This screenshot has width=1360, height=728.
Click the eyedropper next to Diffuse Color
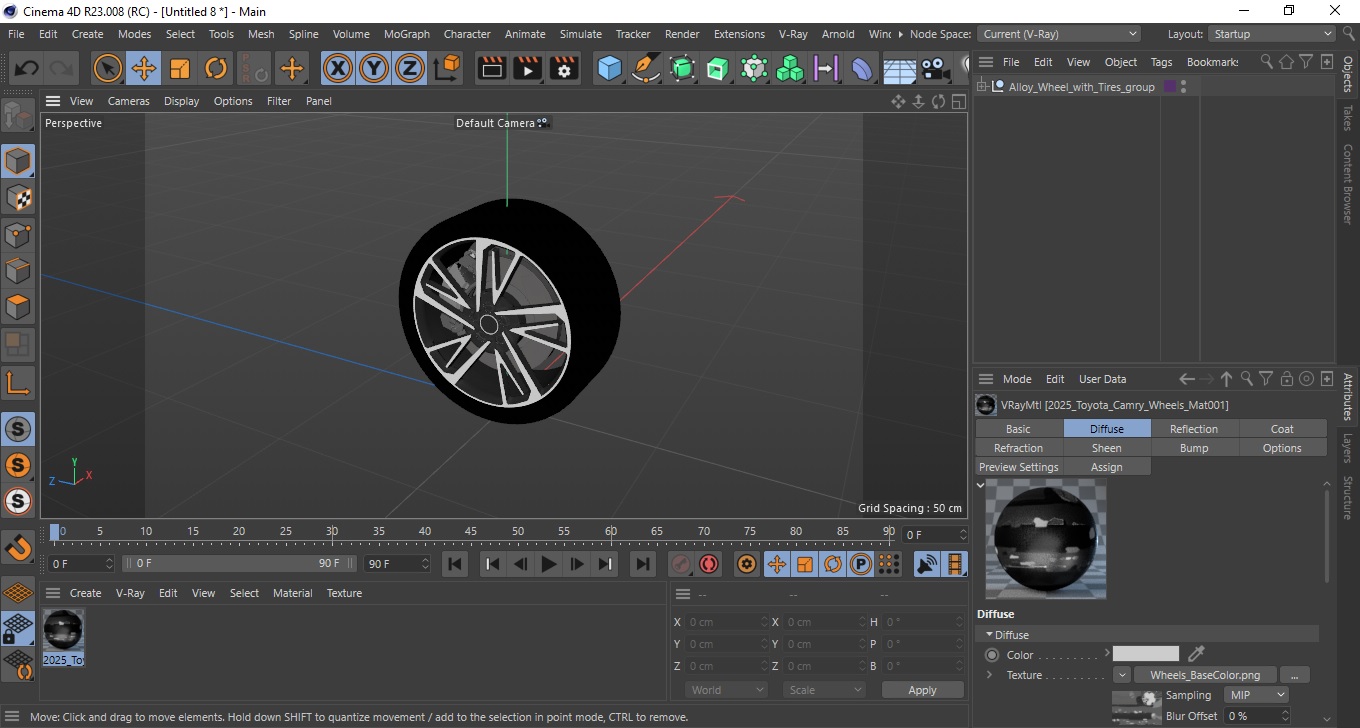[1196, 654]
